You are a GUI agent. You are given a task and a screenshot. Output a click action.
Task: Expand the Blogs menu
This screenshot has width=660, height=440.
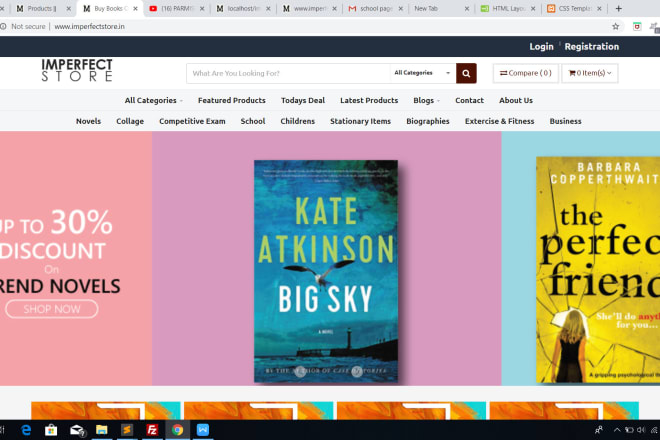click(x=426, y=100)
